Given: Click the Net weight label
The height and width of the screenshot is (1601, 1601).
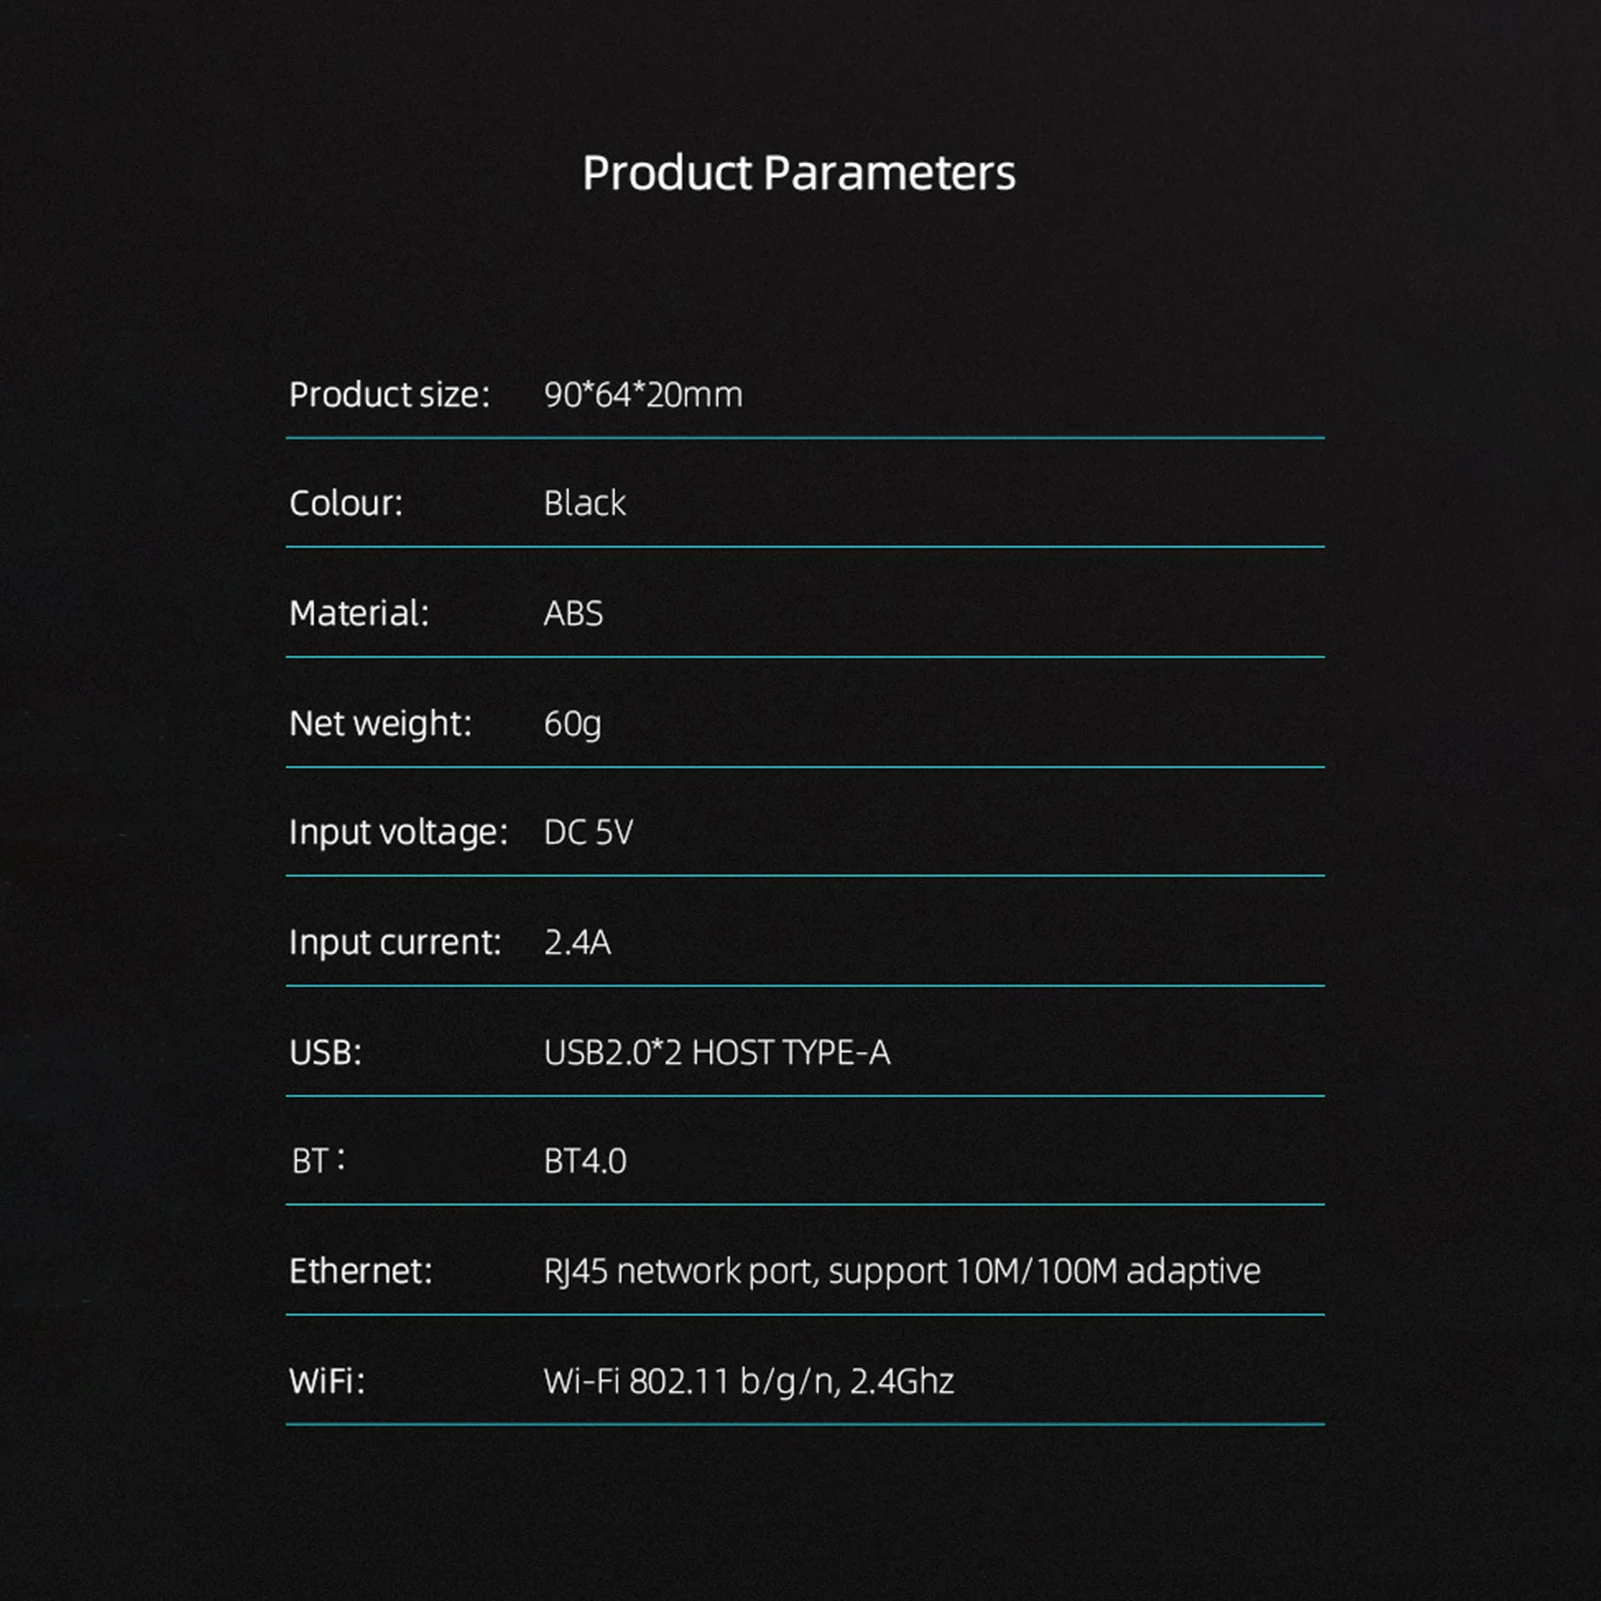Looking at the screenshot, I should pos(380,723).
